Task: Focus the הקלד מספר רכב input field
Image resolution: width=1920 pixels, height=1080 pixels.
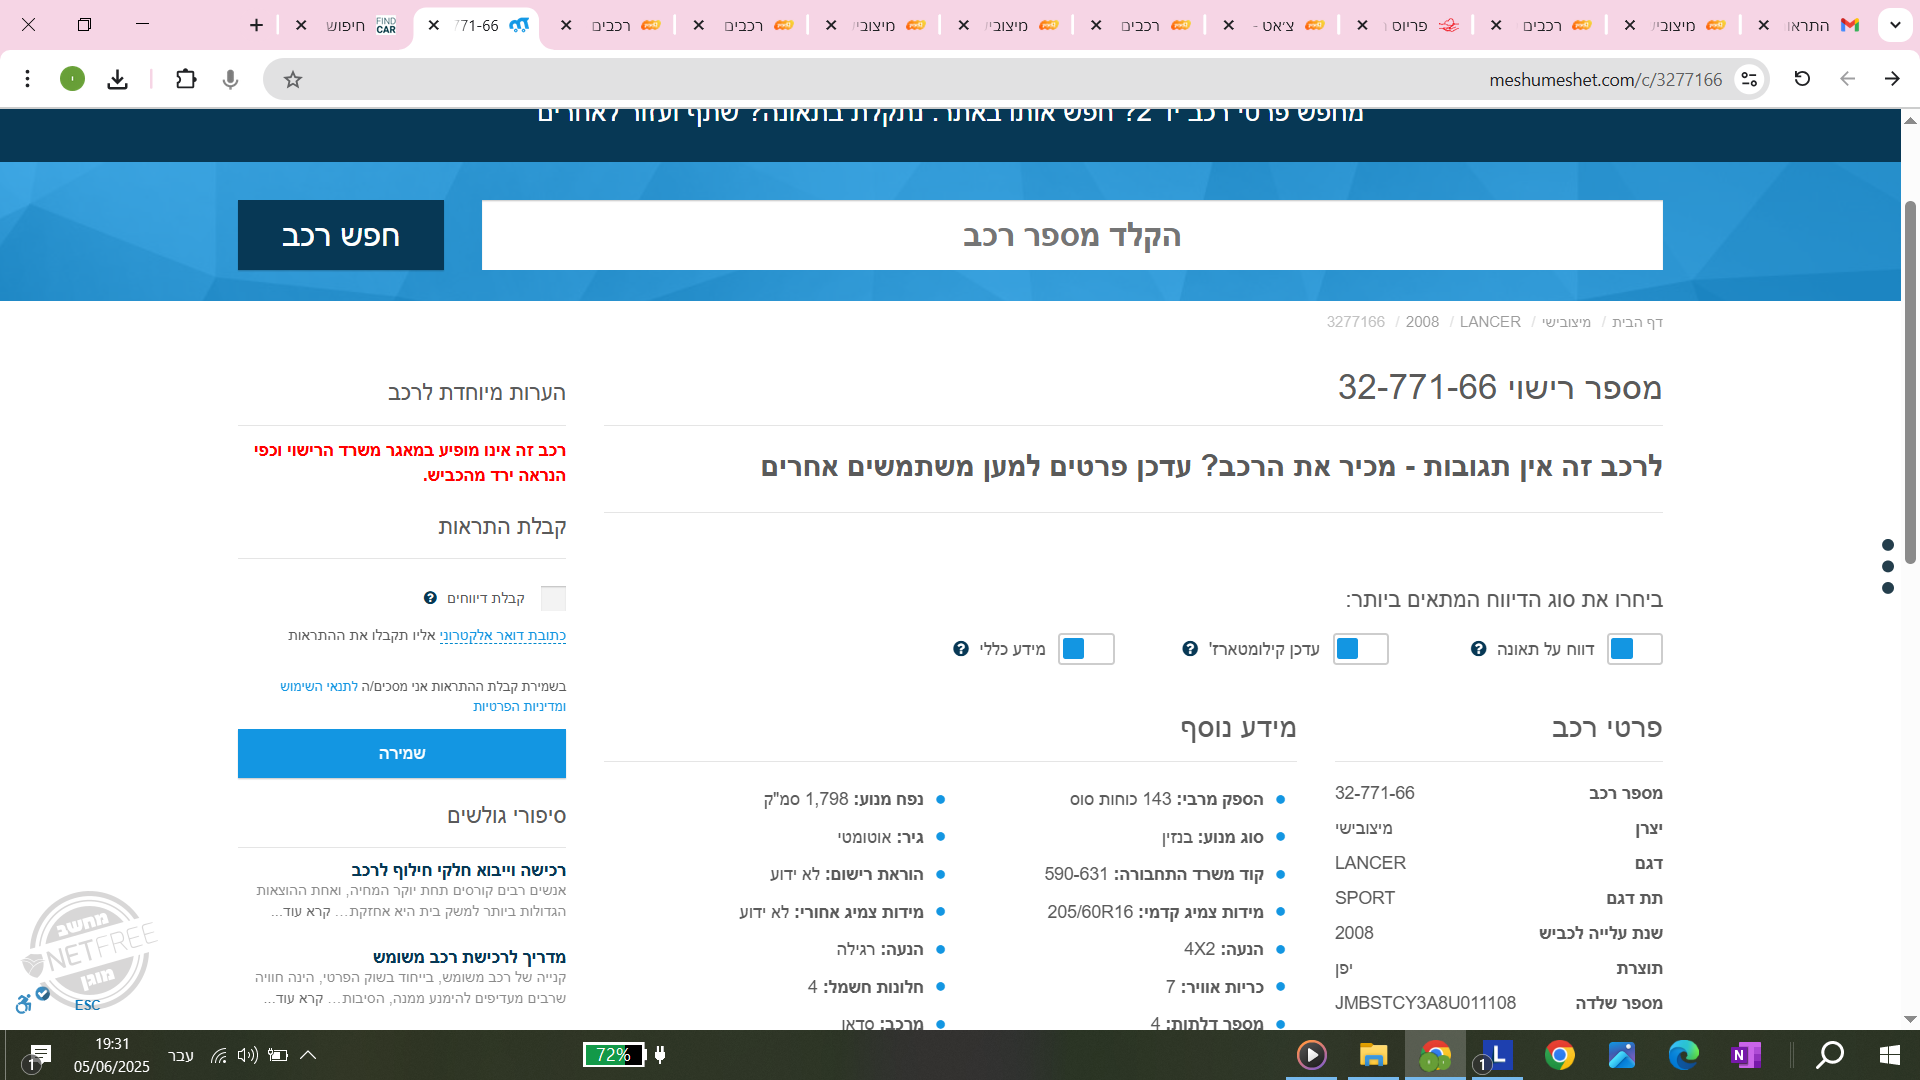Action: [1072, 235]
